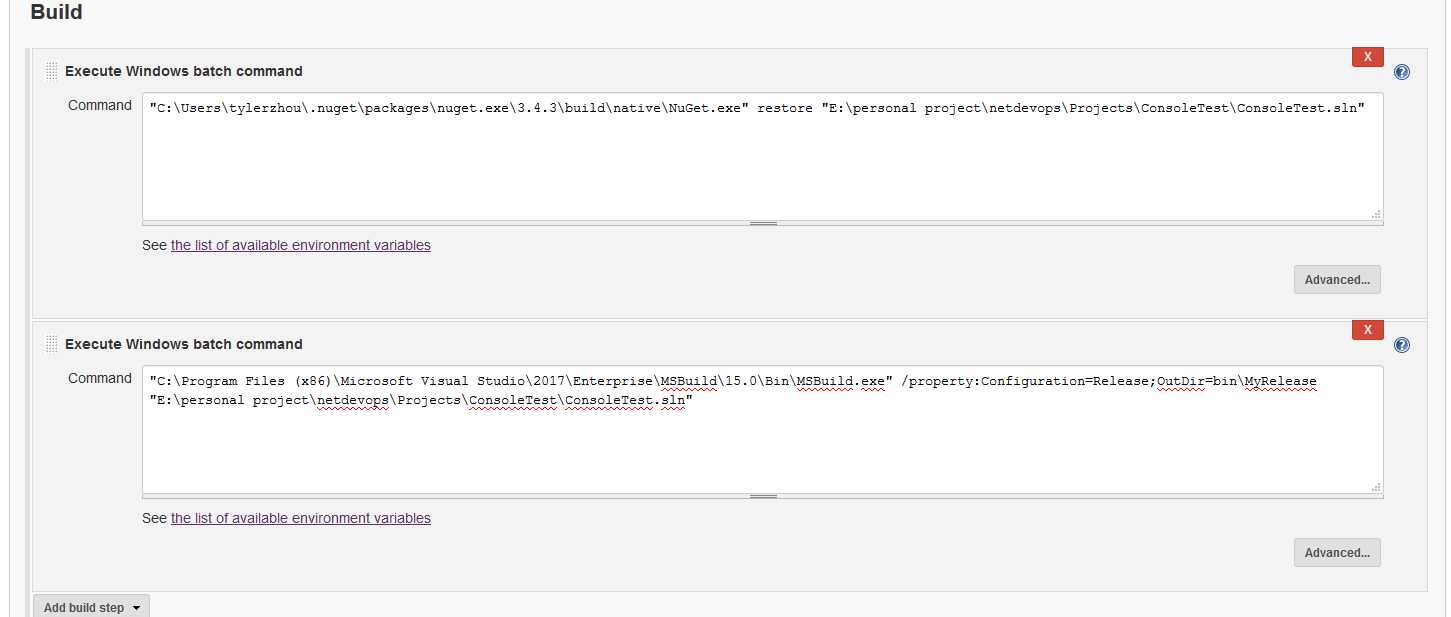Show Advanced options for the MSBuild step

point(1337,553)
